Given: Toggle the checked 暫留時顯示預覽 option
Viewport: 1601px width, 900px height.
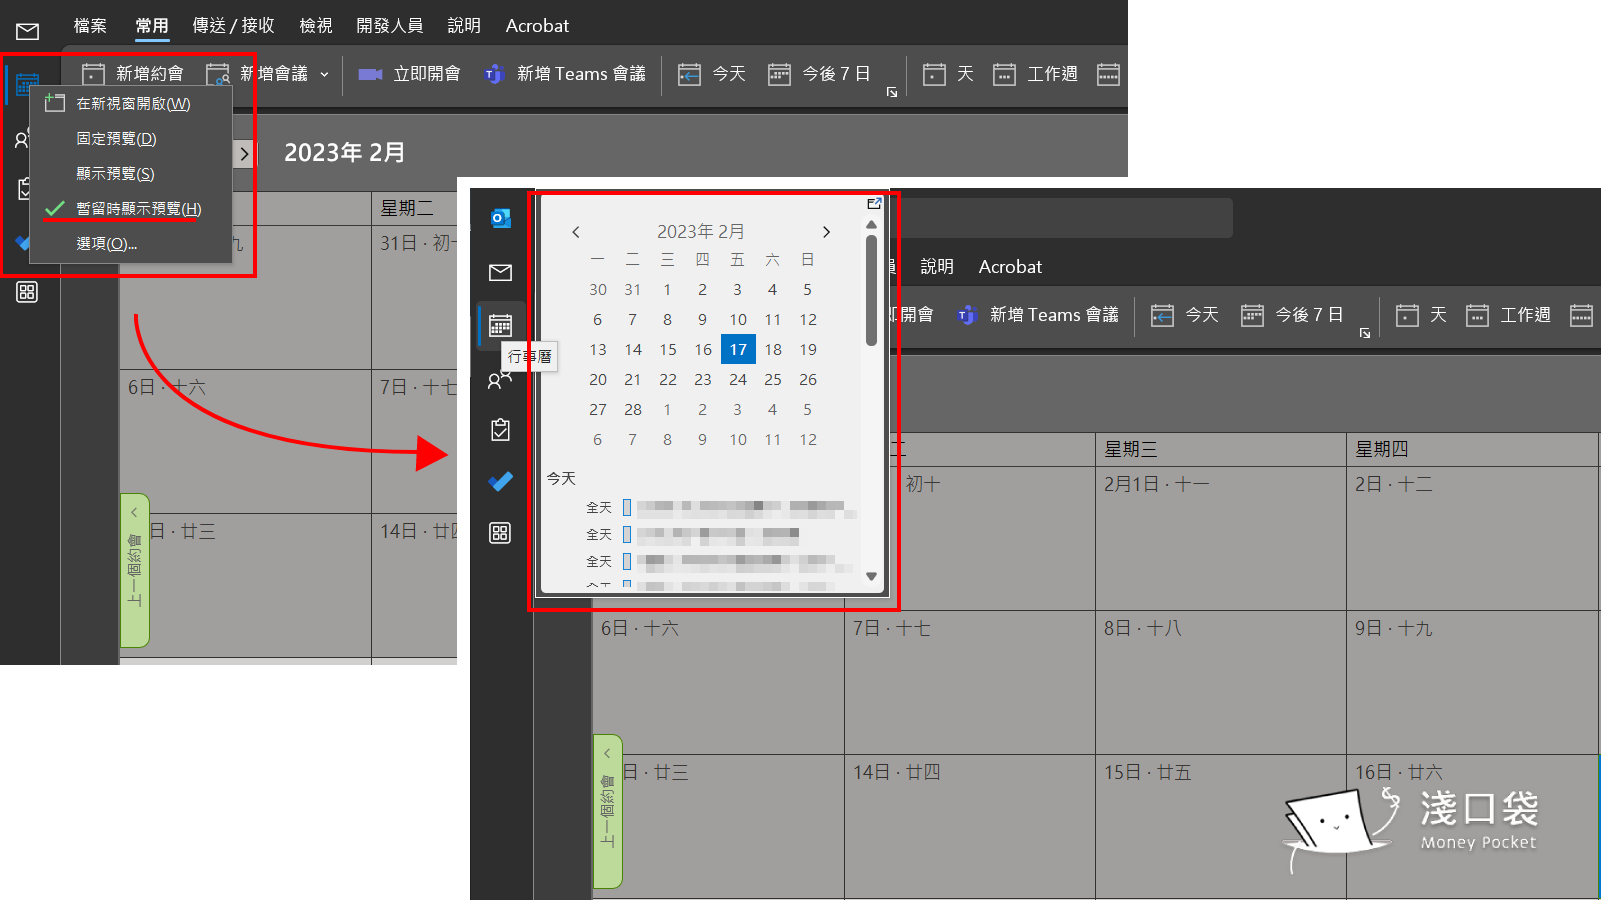Looking at the screenshot, I should pos(138,209).
